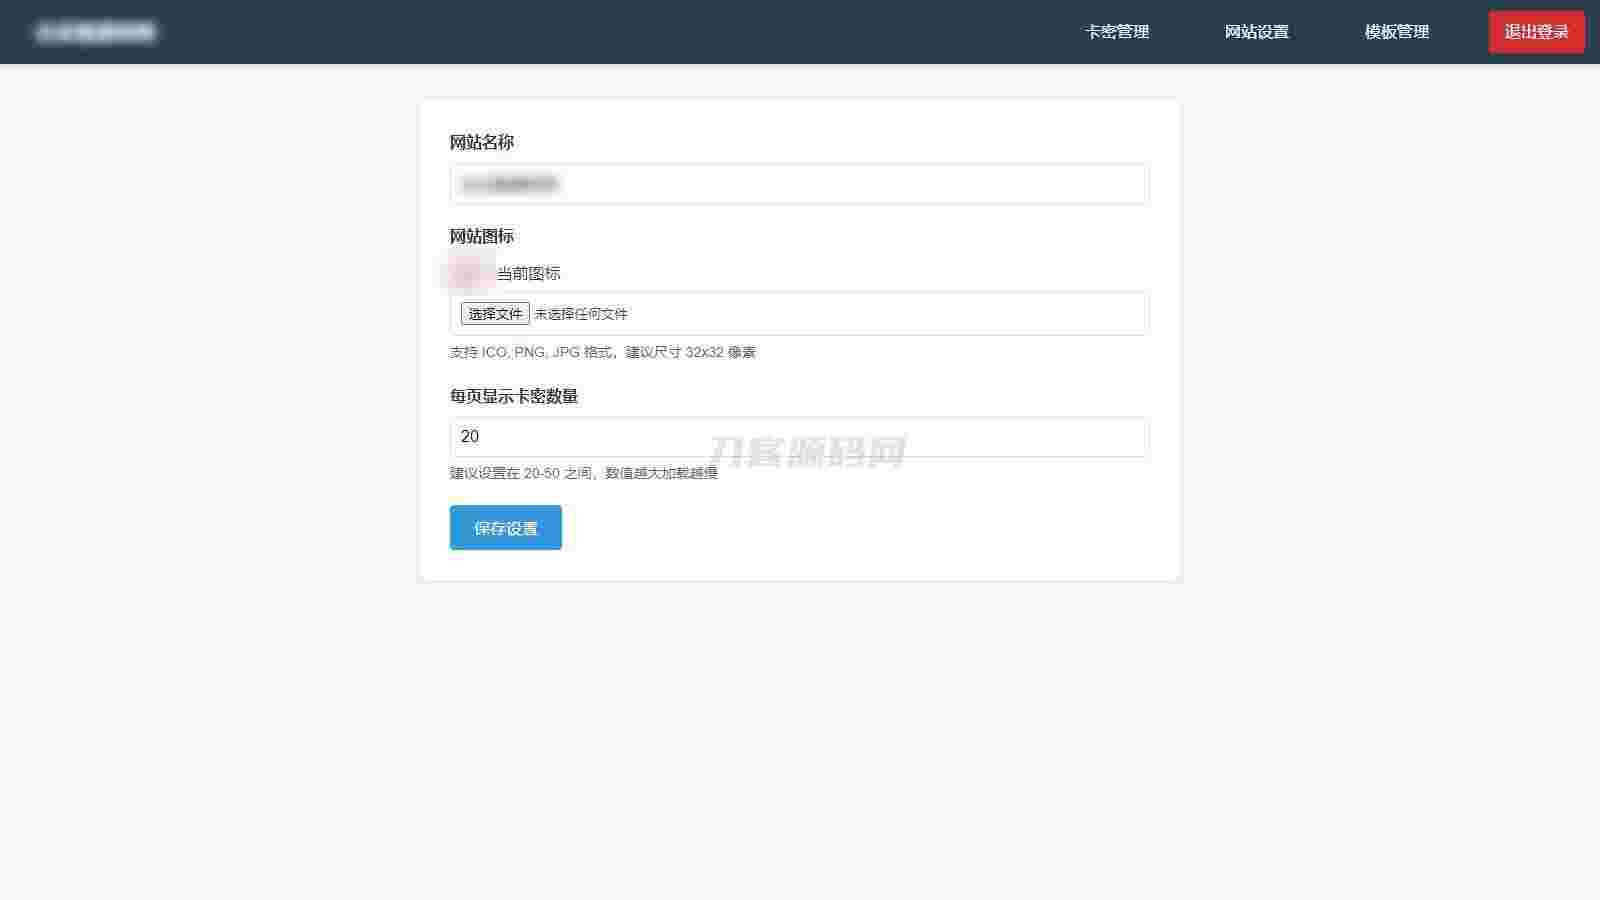Open 模板管理 in the top navigation
The image size is (1600, 900).
(x=1397, y=32)
